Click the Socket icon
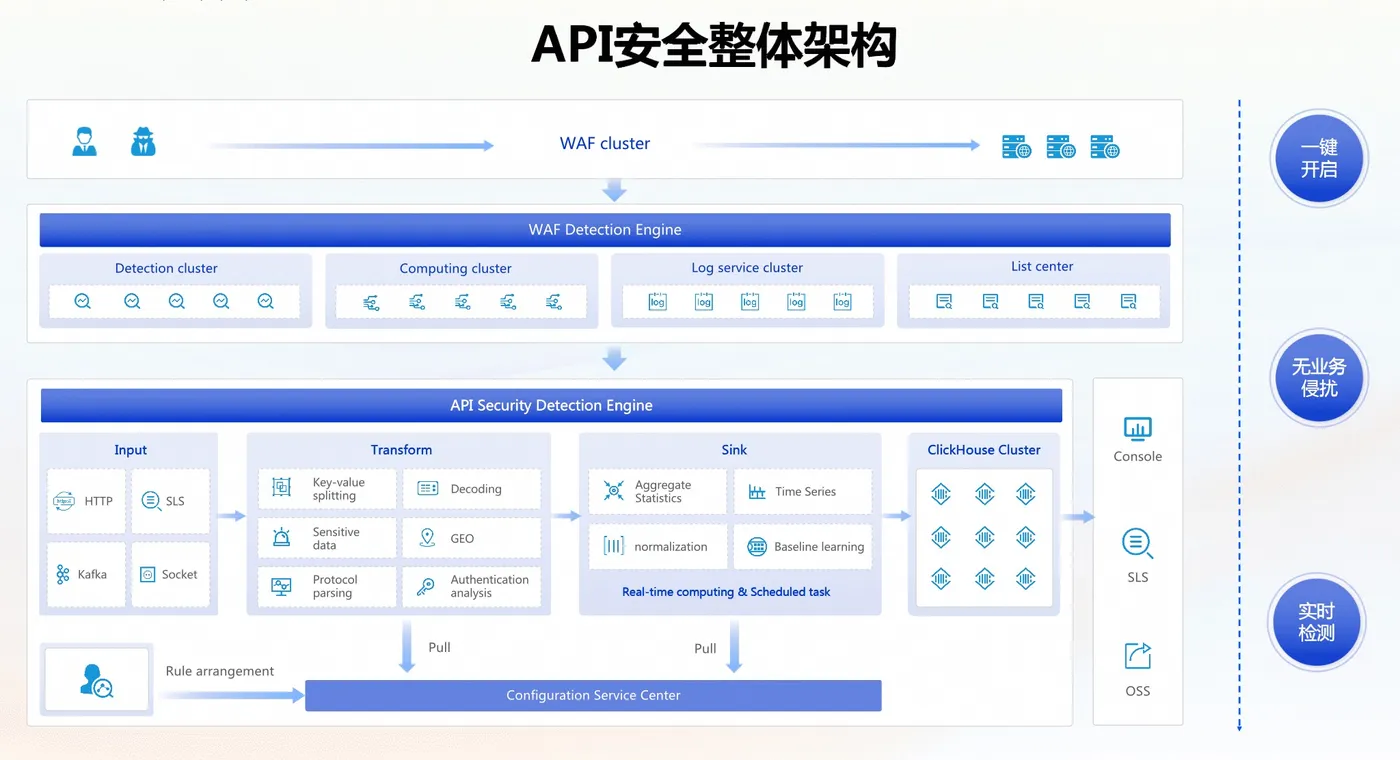Screen dimensions: 1400x760 point(147,574)
